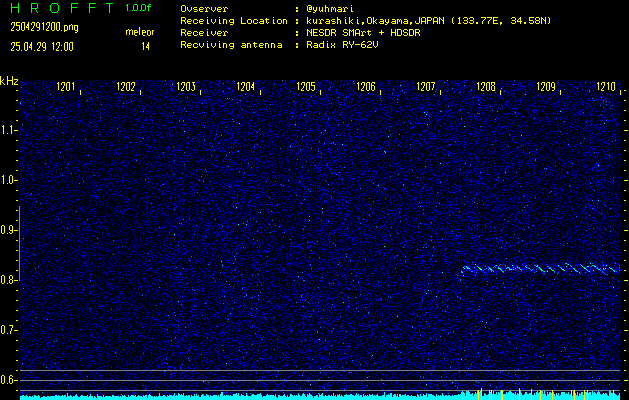Image resolution: width=629 pixels, height=400 pixels.
Task: Click the 1.1 kHz axis label
Action: coord(7,130)
